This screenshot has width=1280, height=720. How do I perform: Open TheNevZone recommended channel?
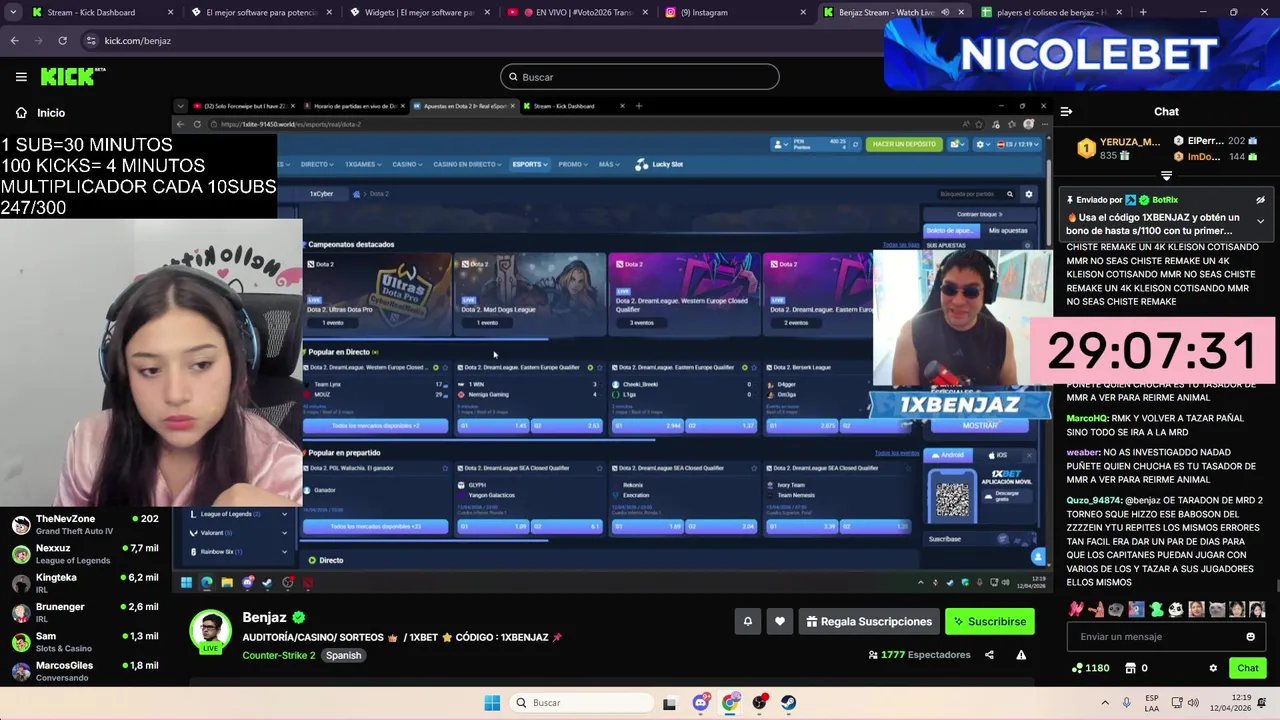point(85,525)
